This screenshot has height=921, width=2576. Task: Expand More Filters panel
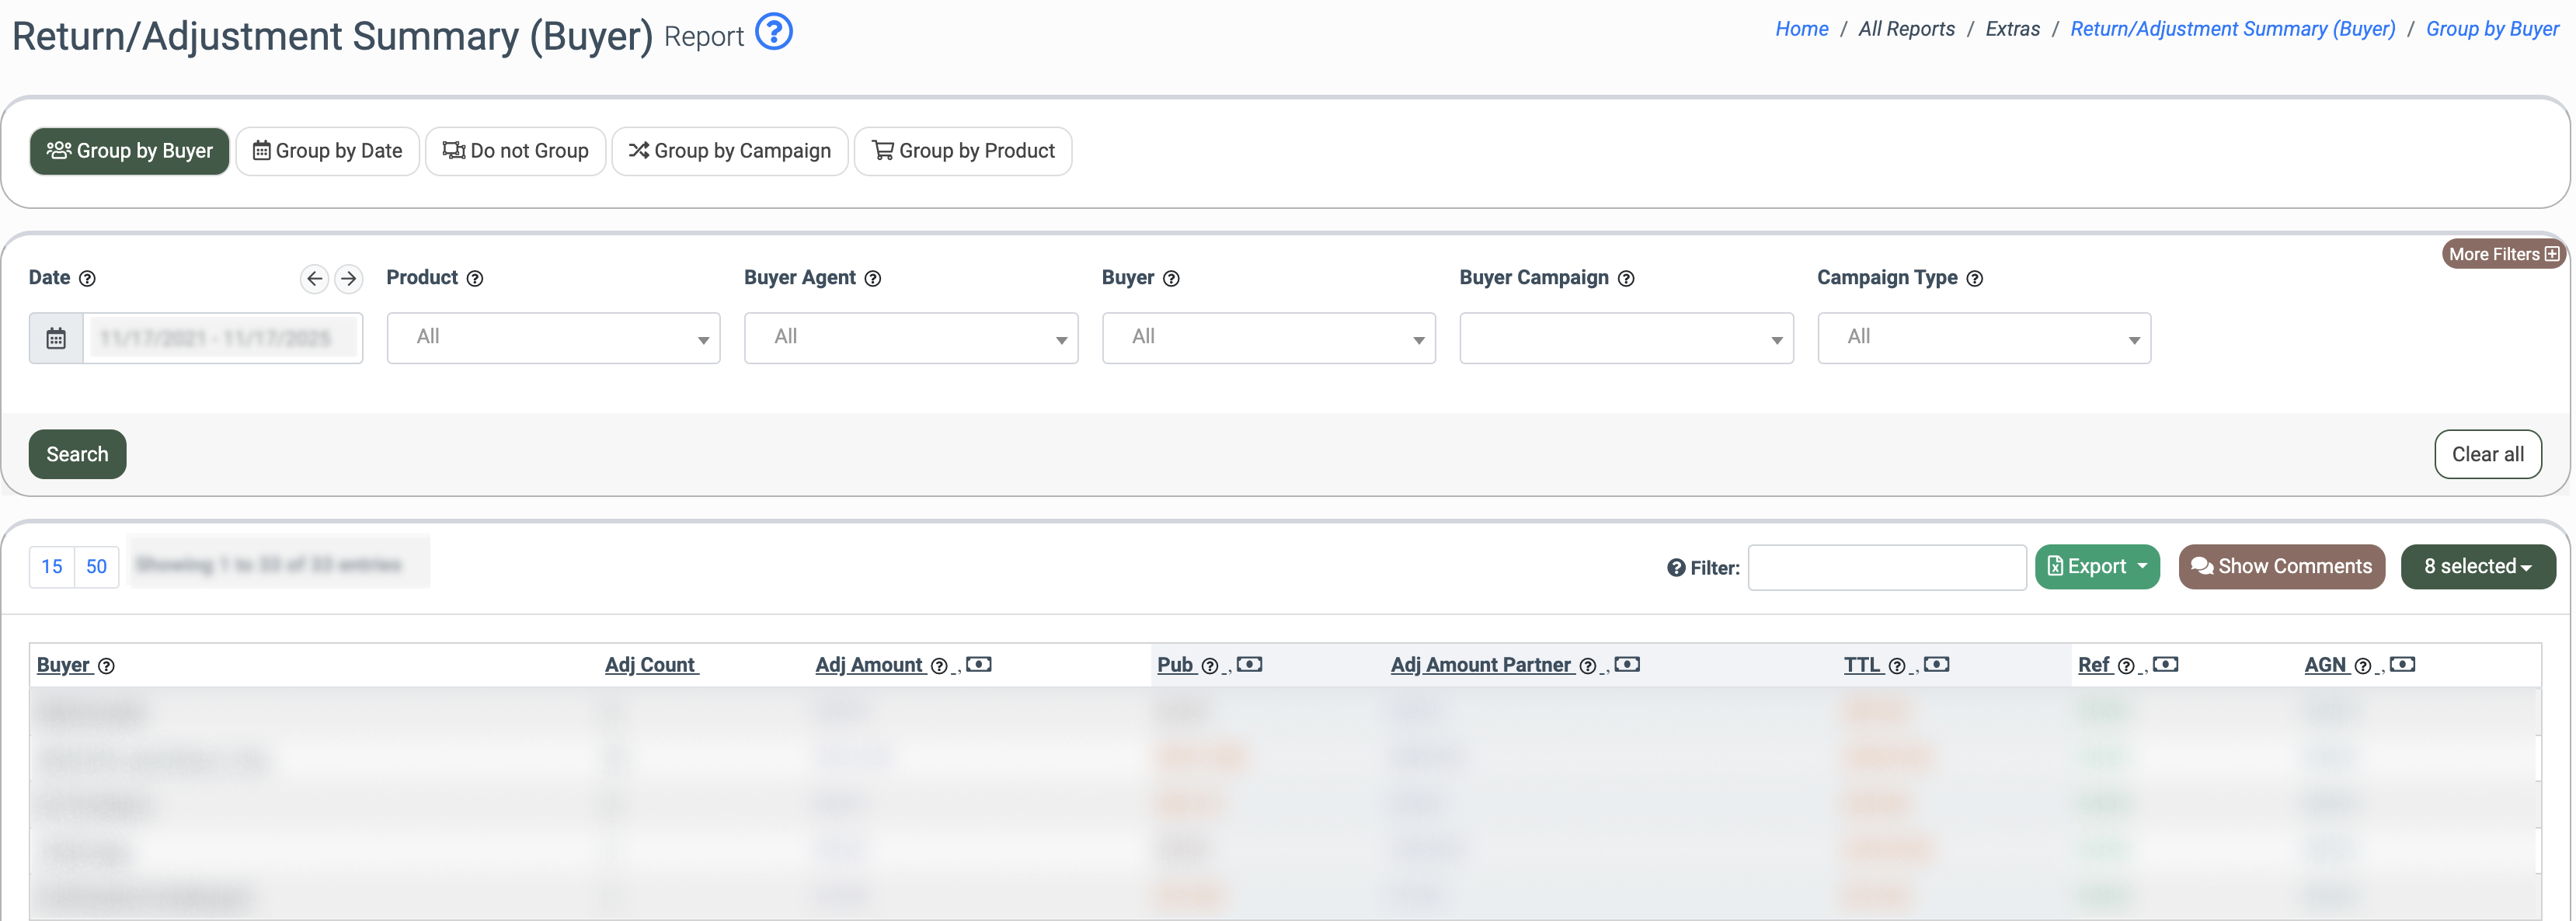(x=2503, y=254)
